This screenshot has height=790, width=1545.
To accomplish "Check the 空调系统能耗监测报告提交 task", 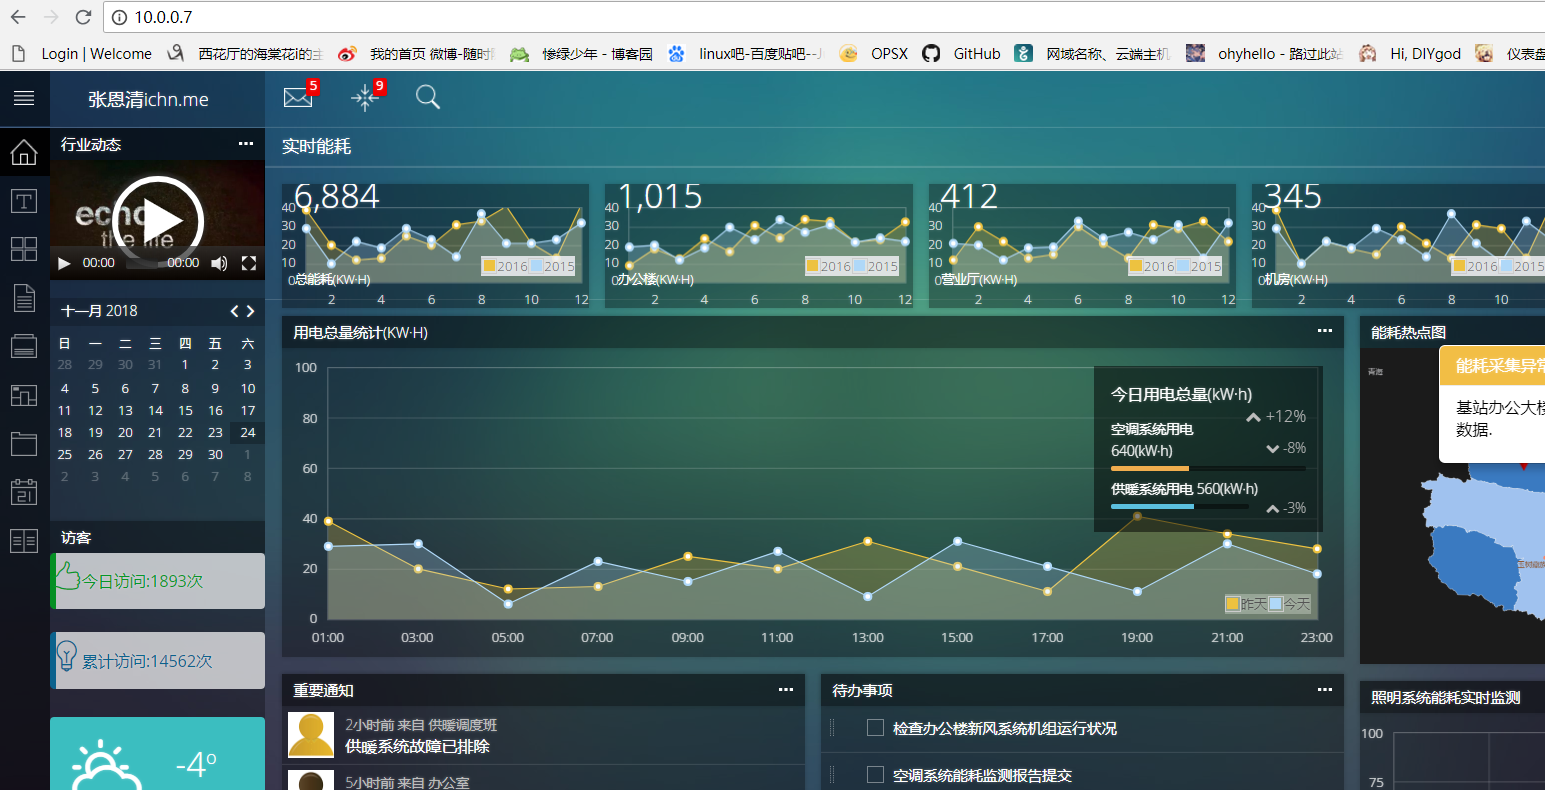I will tap(874, 774).
